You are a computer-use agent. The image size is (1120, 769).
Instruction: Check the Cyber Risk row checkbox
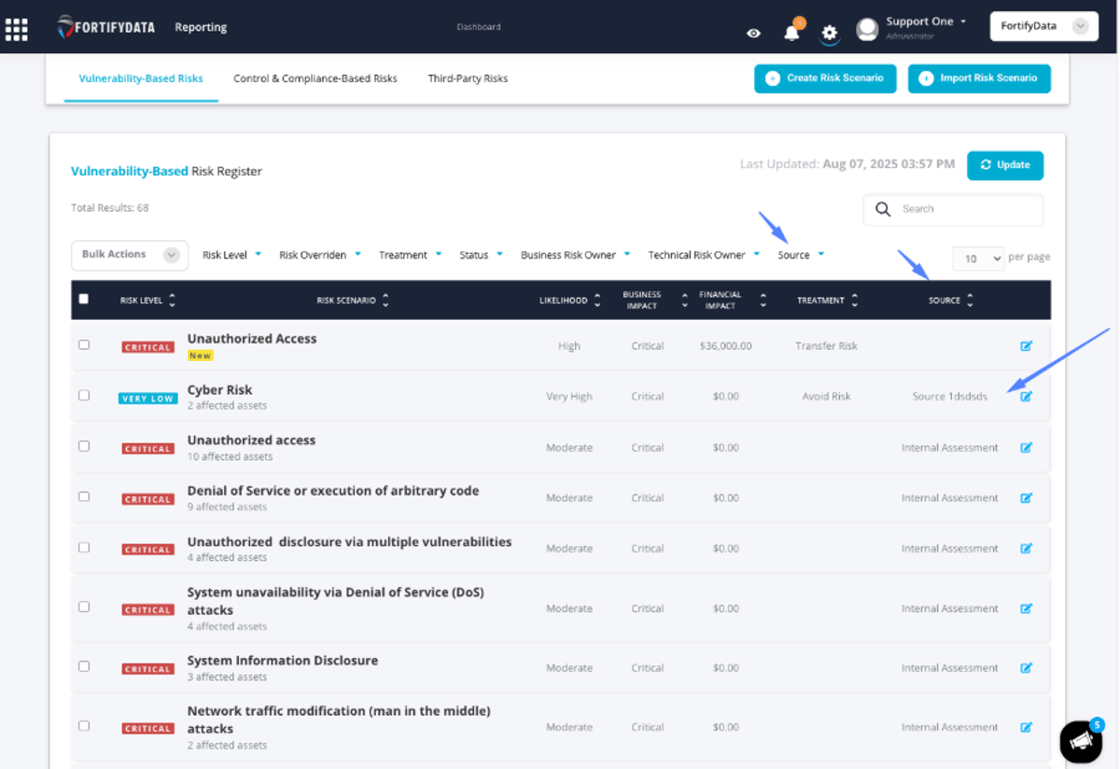click(x=84, y=395)
